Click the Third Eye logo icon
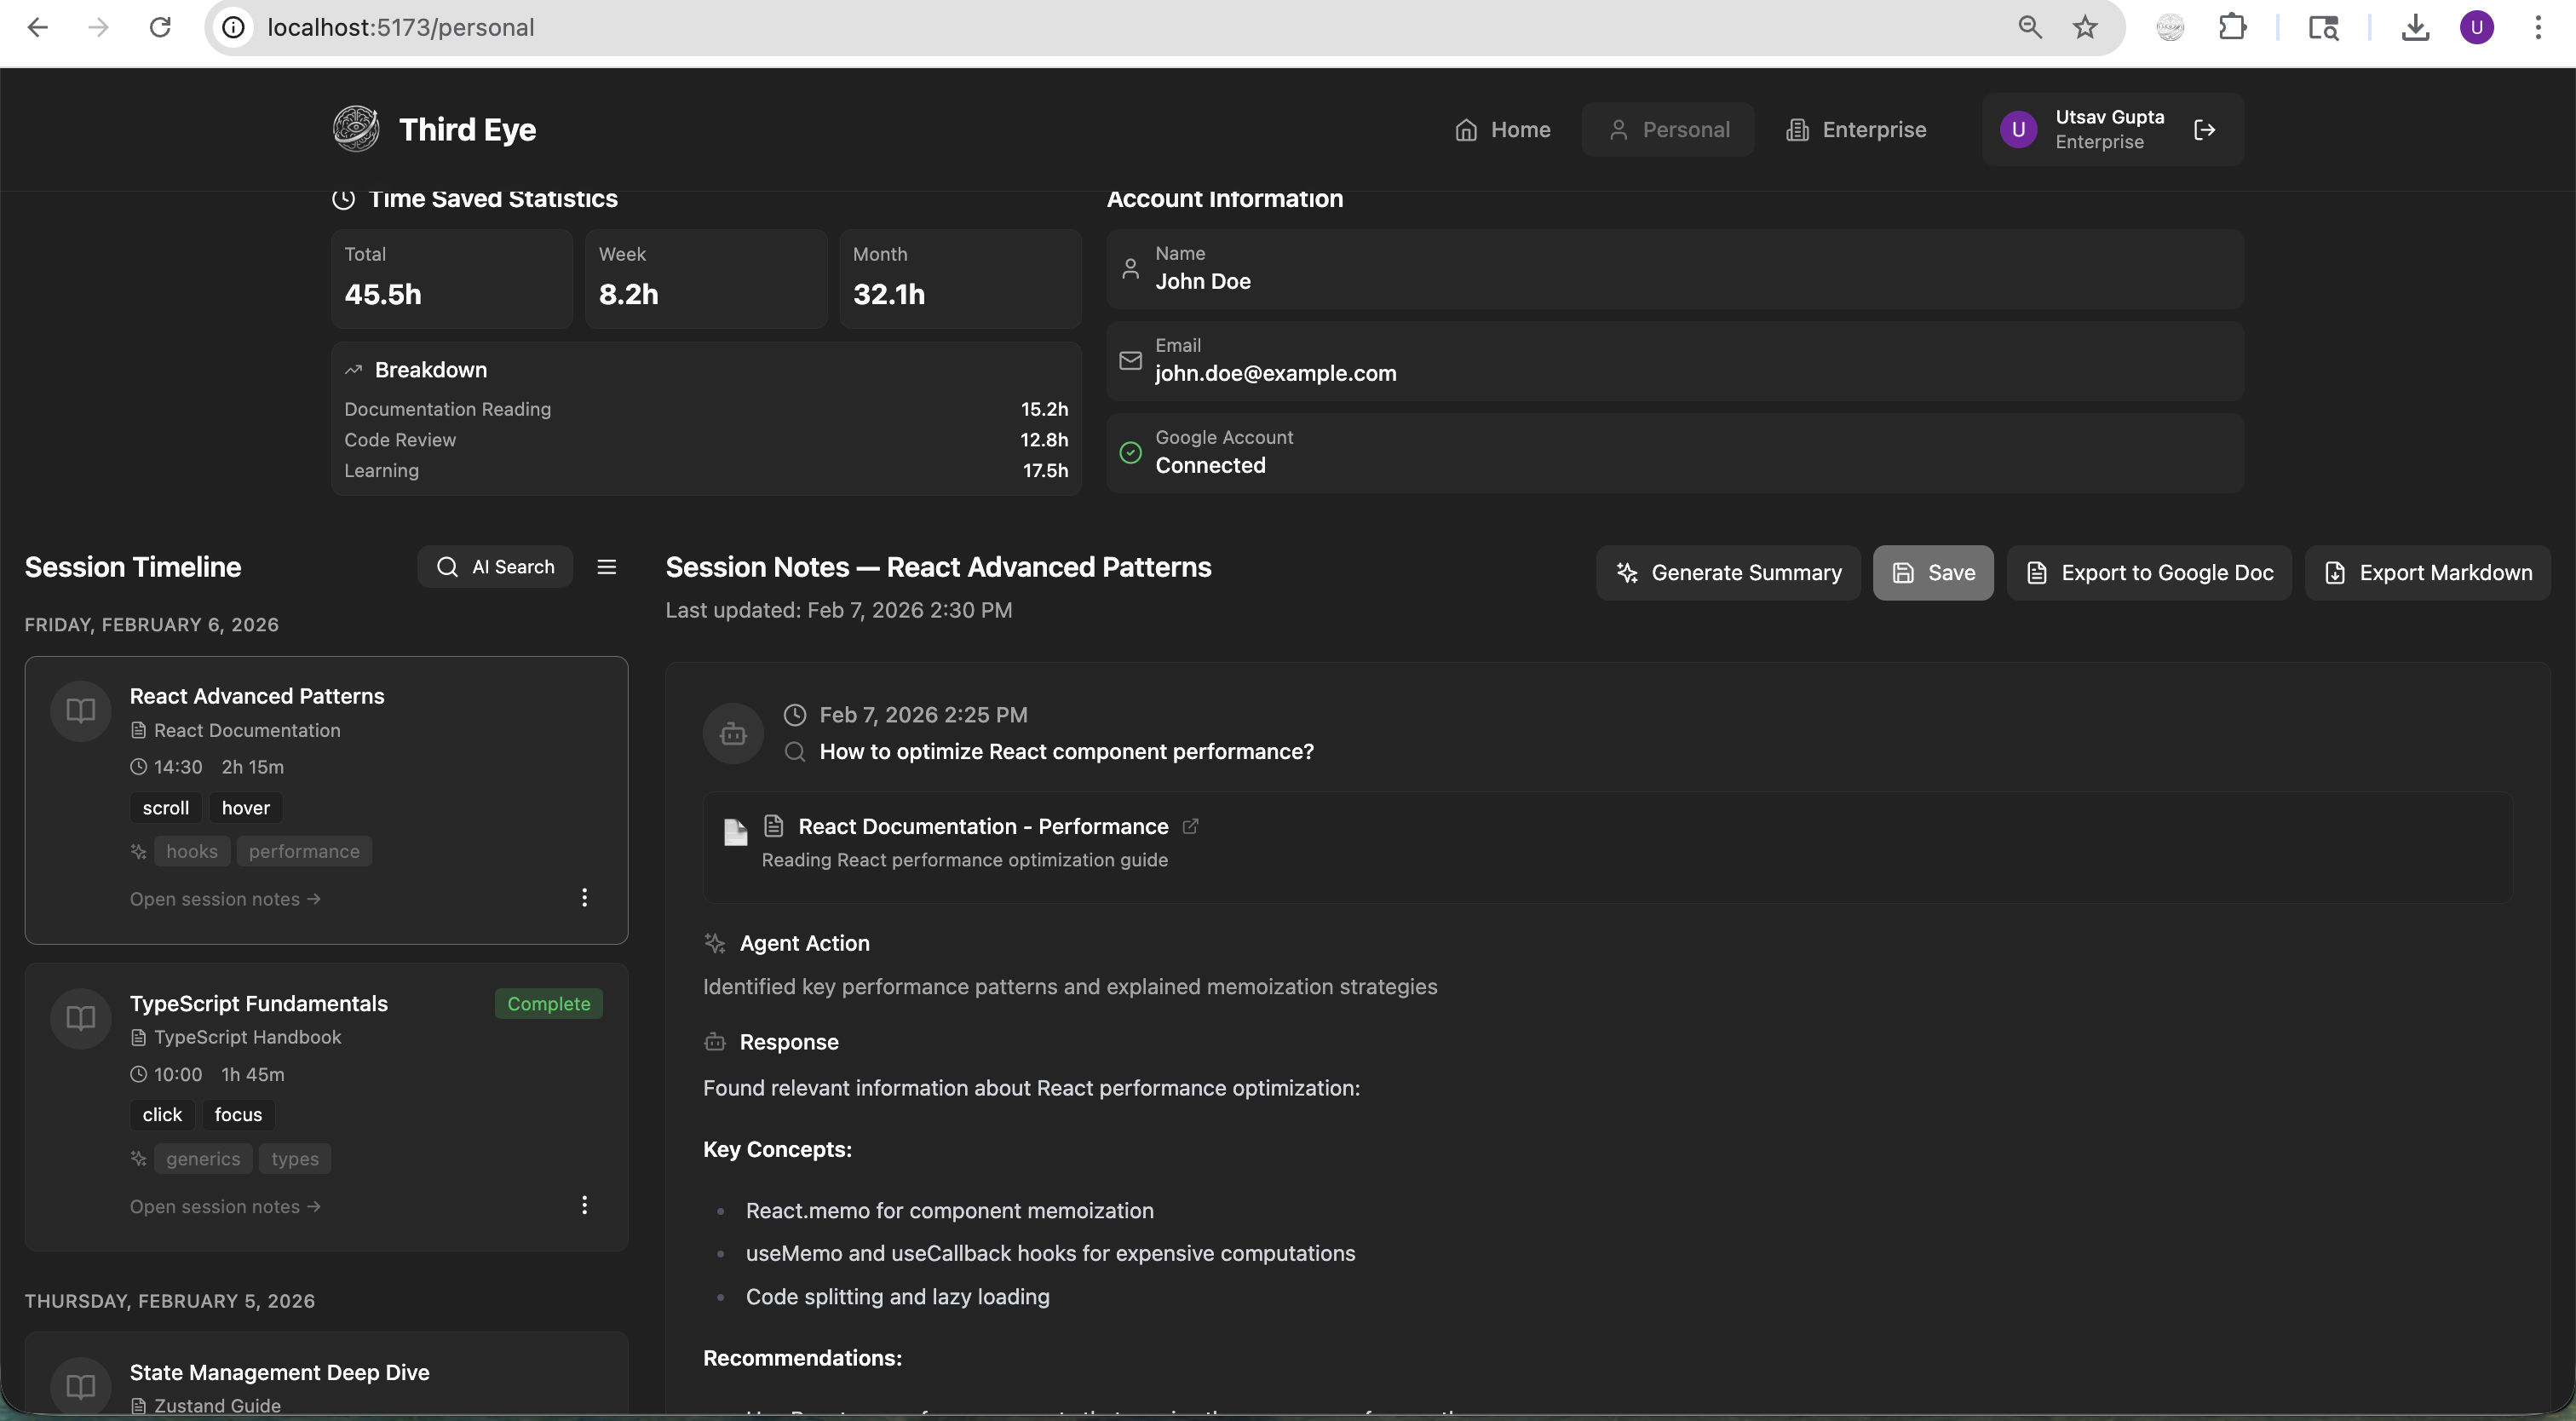Screen dimensions: 2576x1421 pyautogui.click(x=355, y=129)
